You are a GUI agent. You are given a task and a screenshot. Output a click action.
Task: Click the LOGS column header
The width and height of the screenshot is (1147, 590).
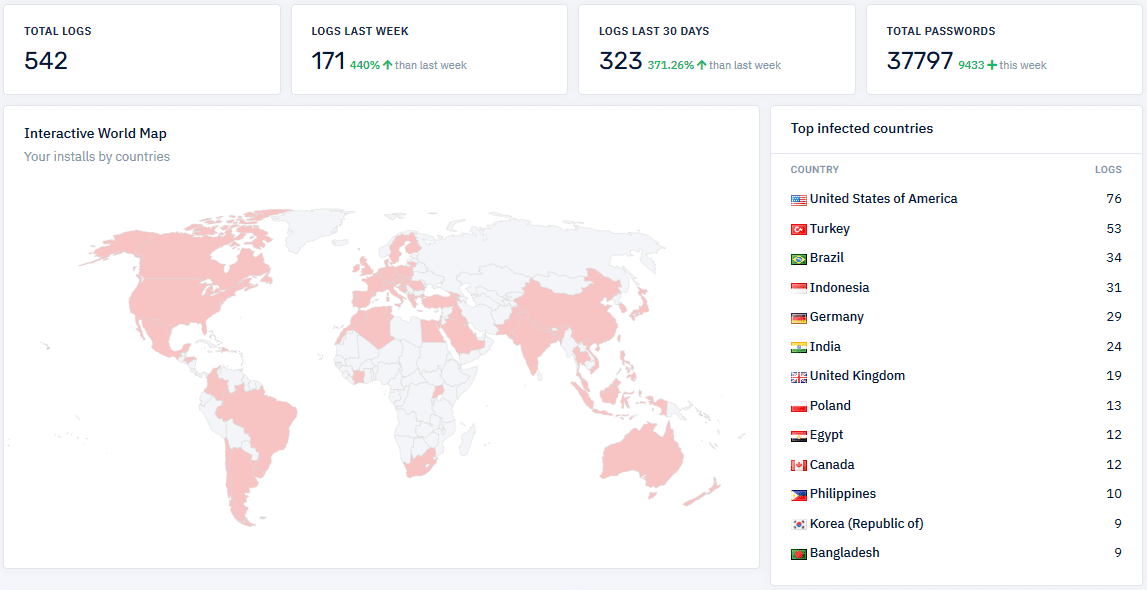tap(1108, 170)
